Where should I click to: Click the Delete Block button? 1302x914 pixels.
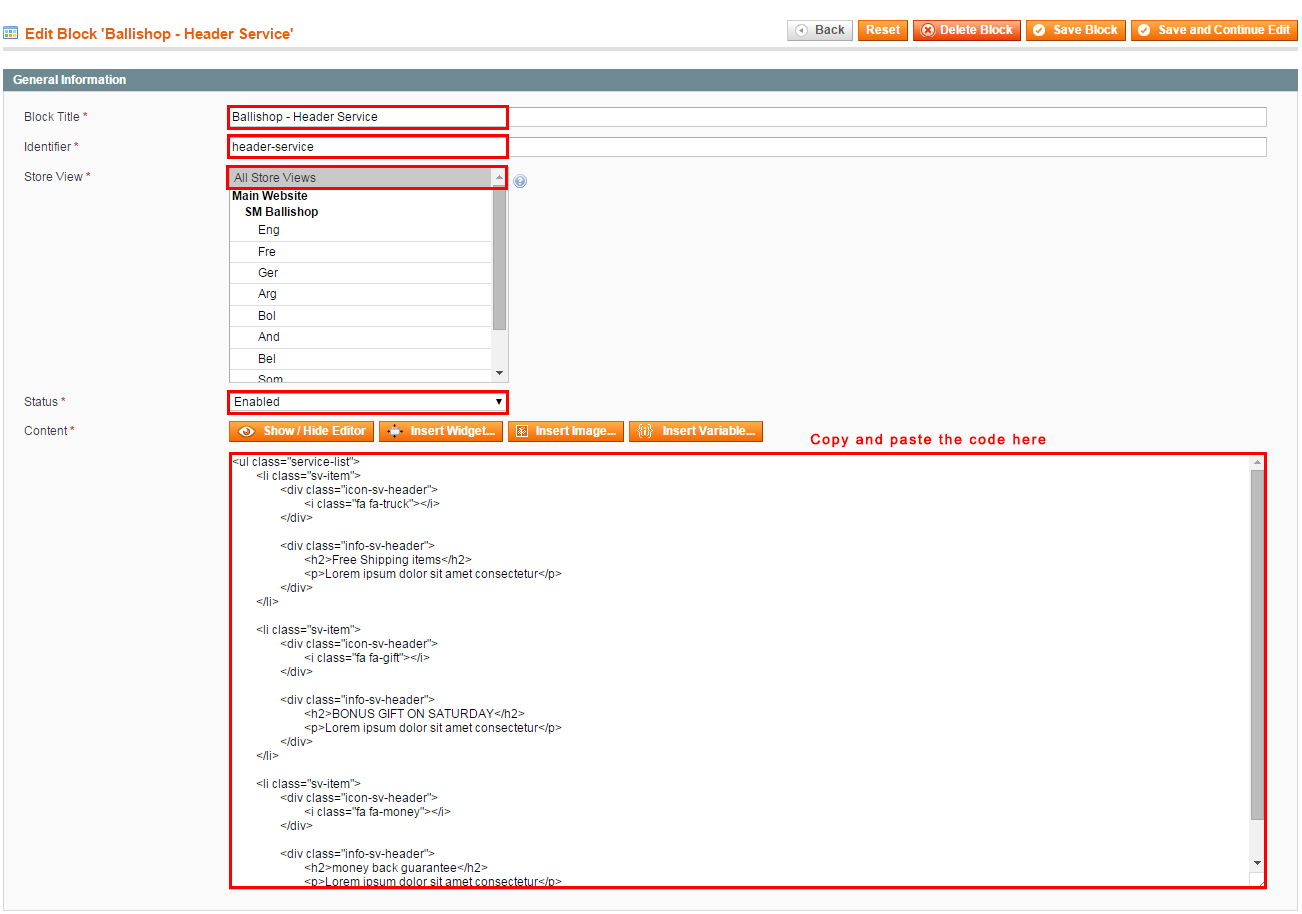point(967,30)
